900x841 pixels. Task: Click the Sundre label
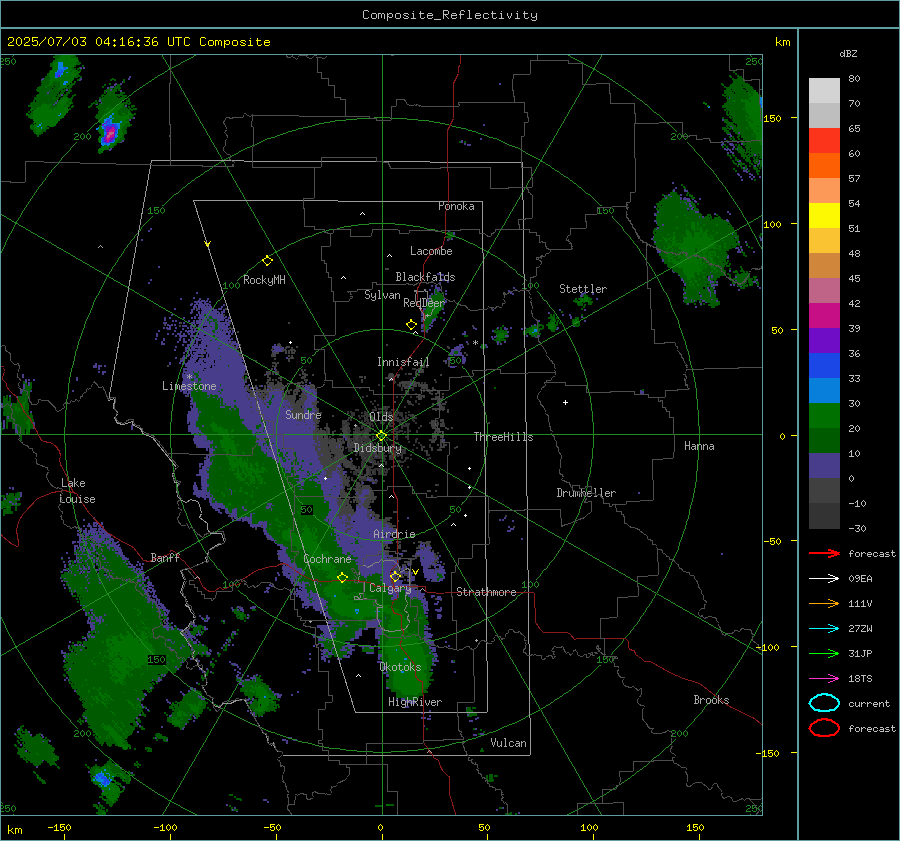coord(303,414)
